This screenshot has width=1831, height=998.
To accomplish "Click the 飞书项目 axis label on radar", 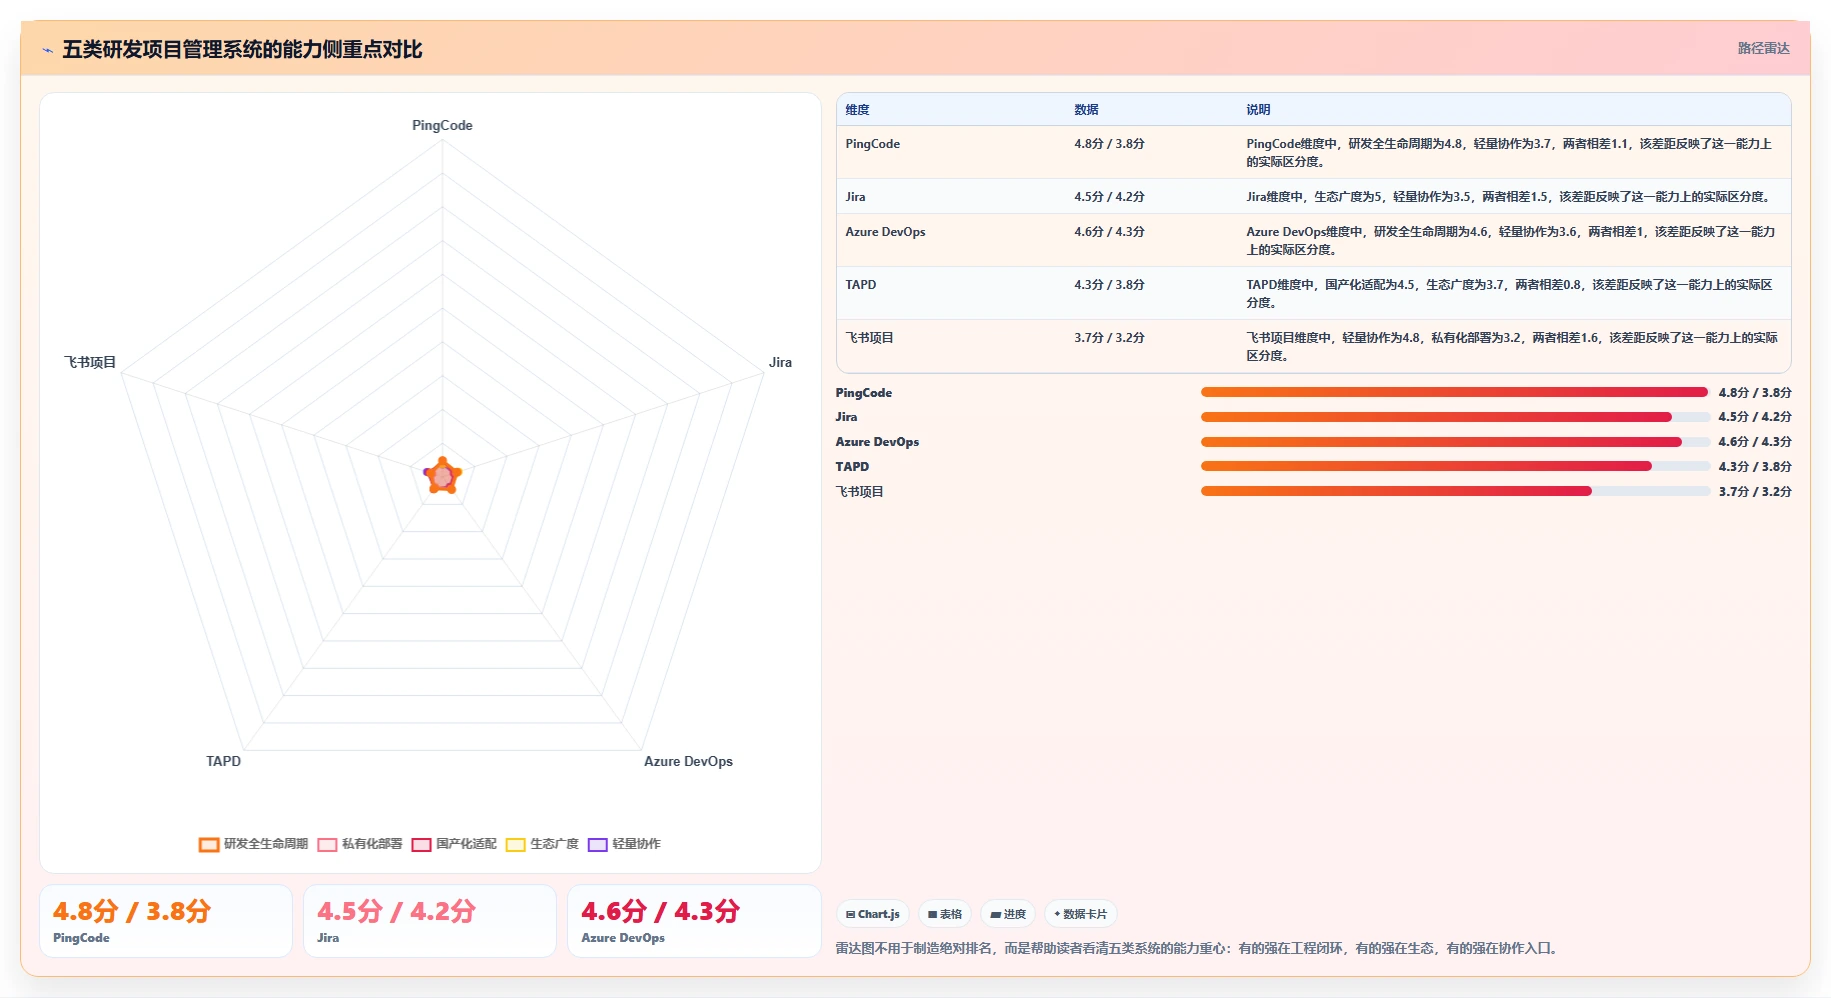I will tap(90, 362).
